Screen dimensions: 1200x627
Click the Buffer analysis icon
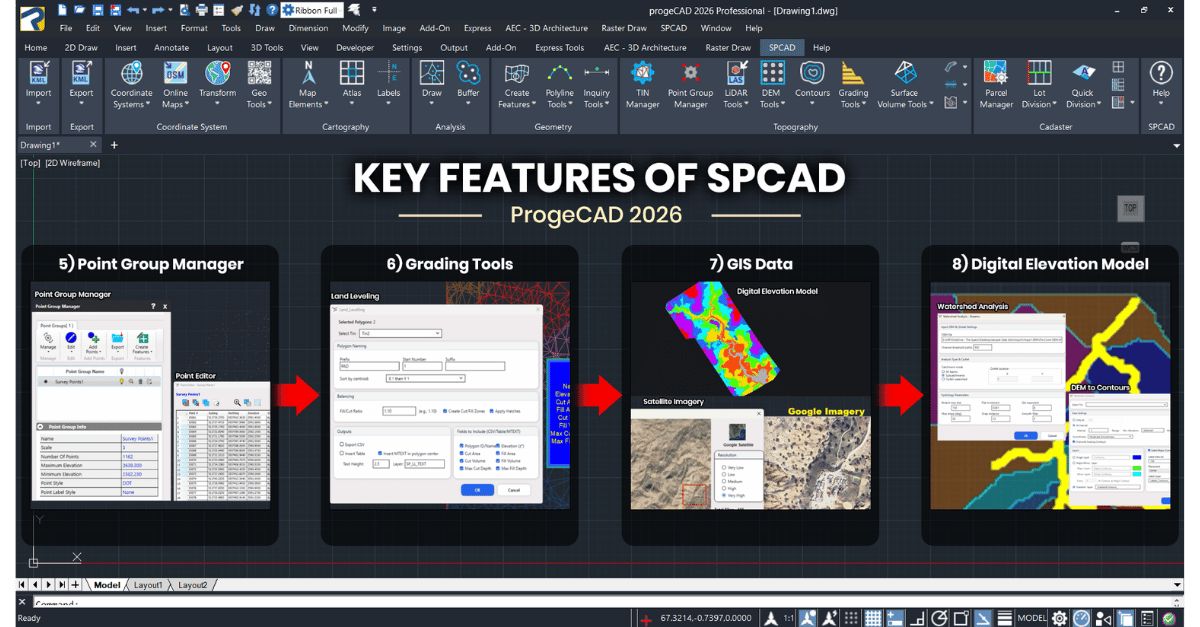(x=468, y=73)
